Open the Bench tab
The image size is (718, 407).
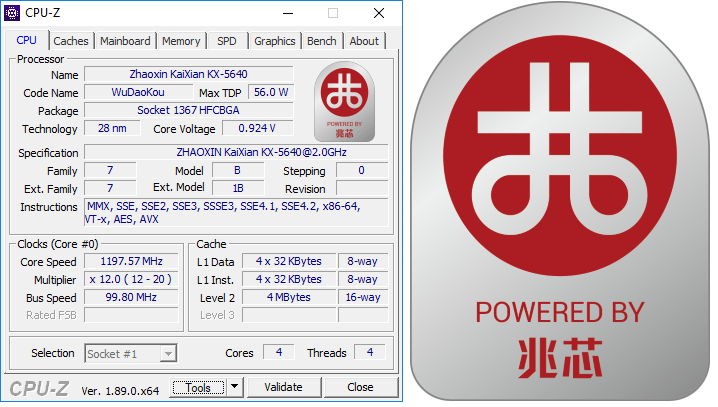(x=321, y=41)
